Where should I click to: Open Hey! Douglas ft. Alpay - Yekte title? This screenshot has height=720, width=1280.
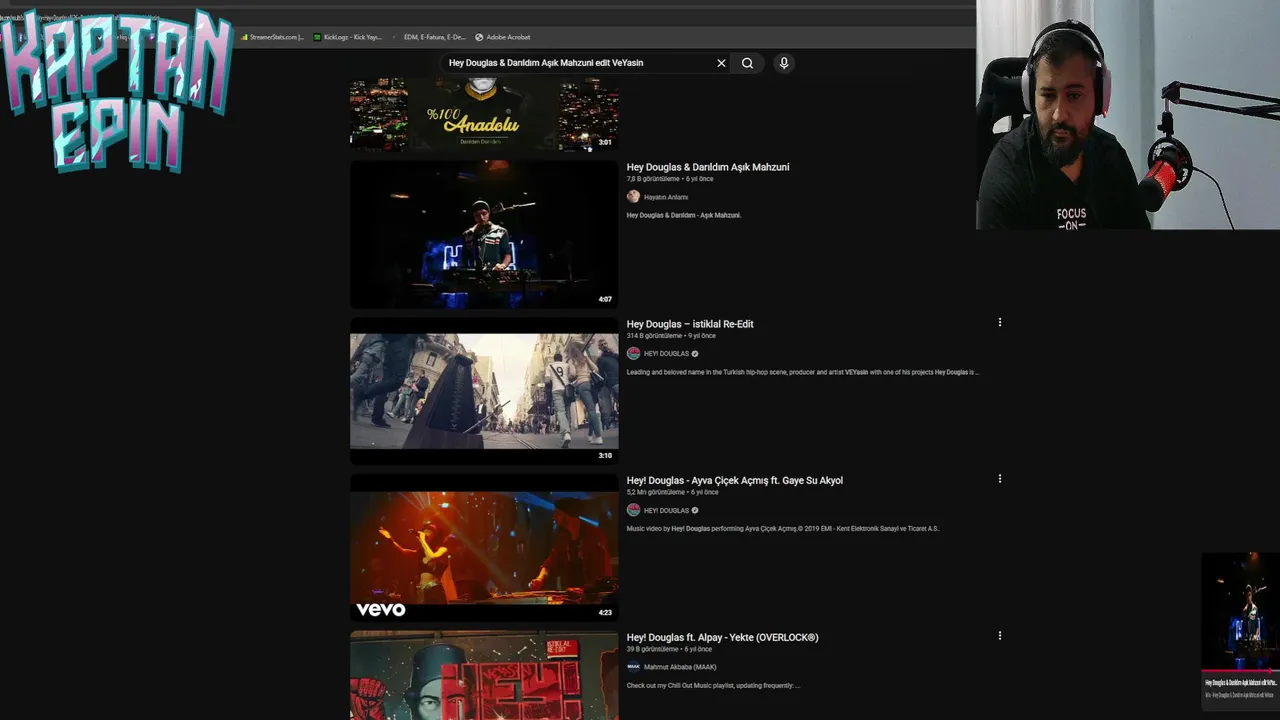pos(722,637)
